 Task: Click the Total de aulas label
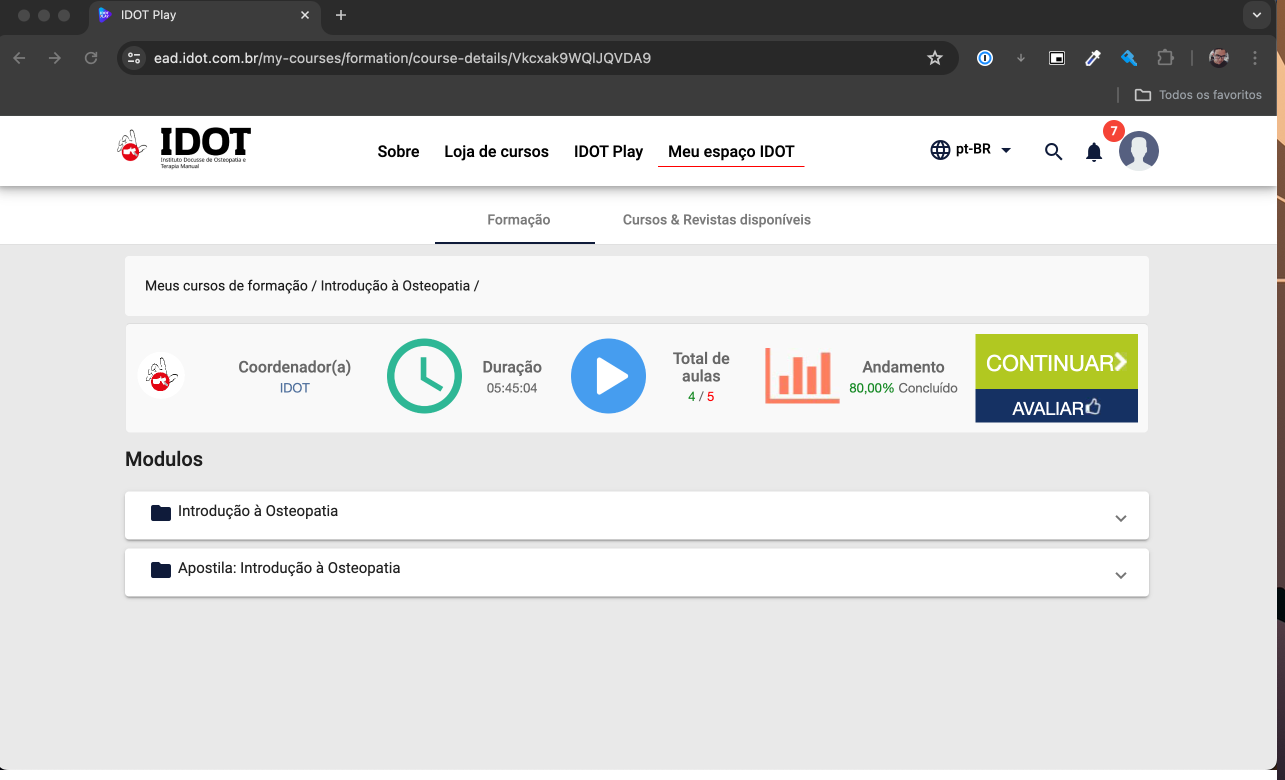coord(701,367)
